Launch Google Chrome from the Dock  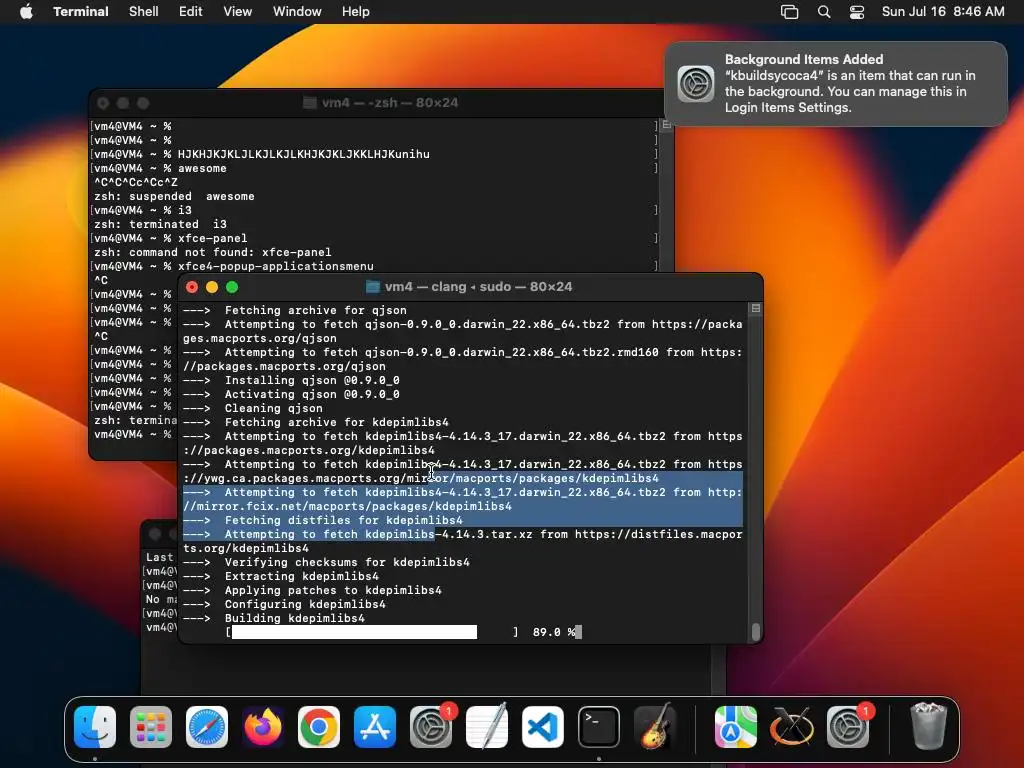point(319,727)
